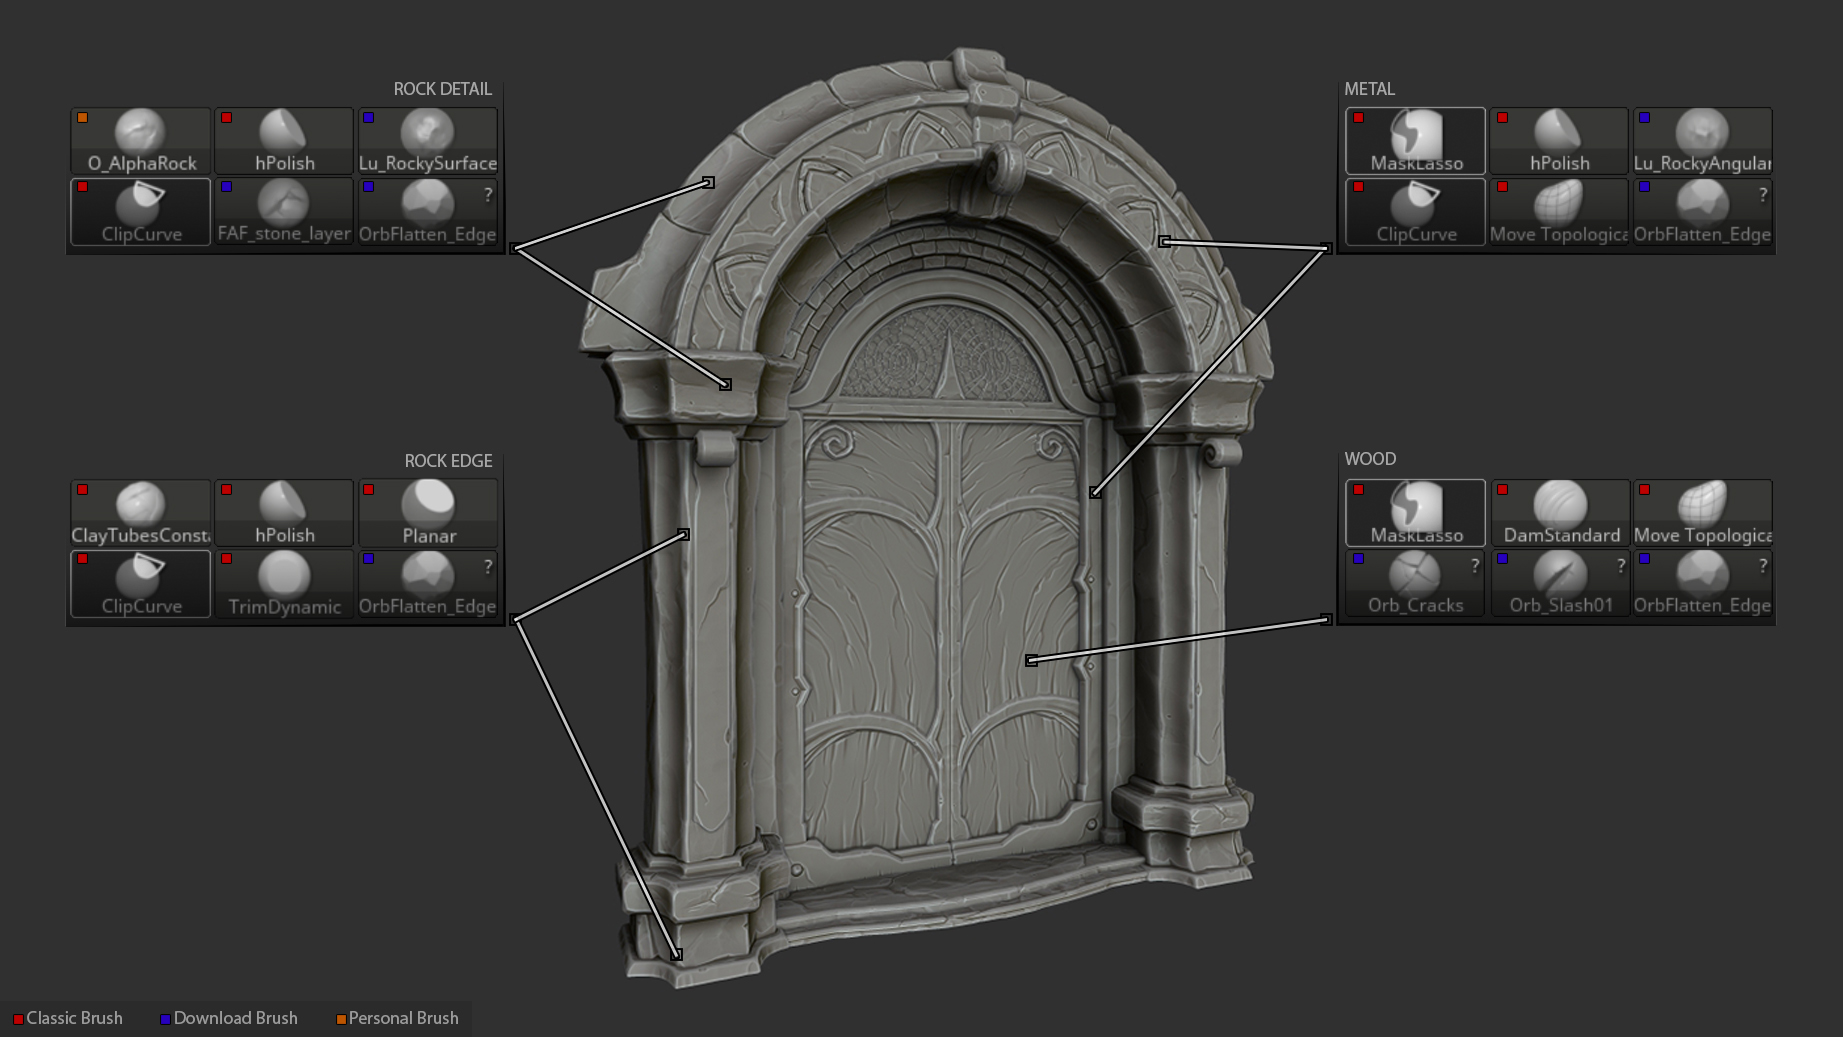Pick the Lu_RockySurface brush

pyautogui.click(x=428, y=141)
